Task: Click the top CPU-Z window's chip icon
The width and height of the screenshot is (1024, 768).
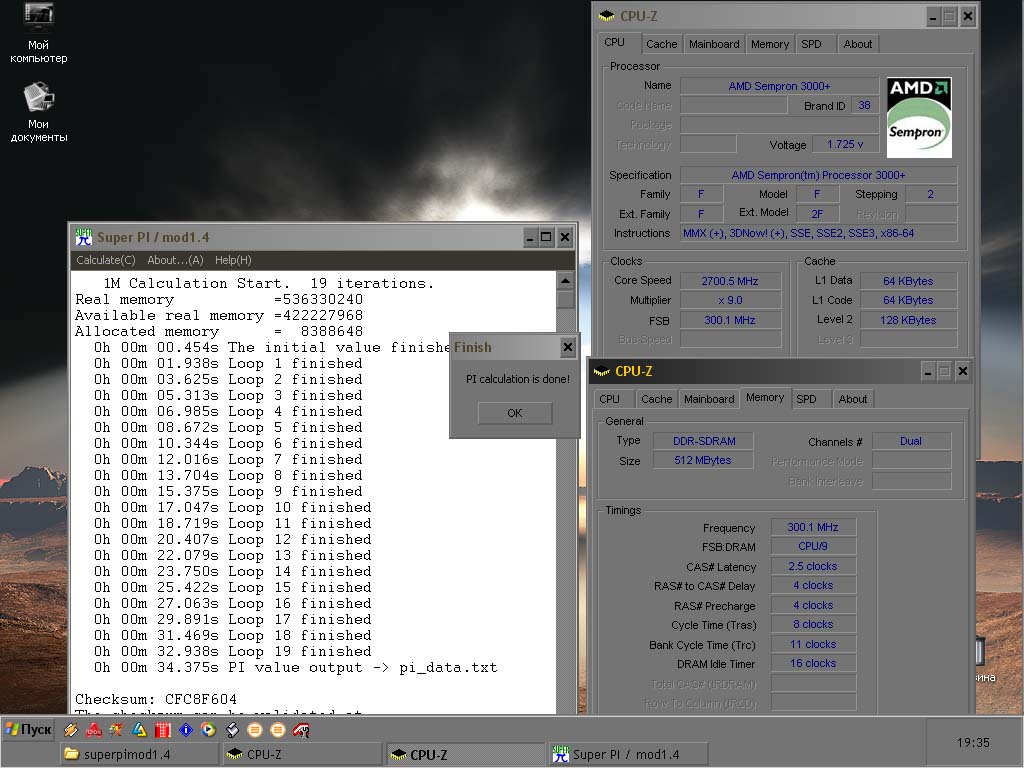Action: pos(607,16)
